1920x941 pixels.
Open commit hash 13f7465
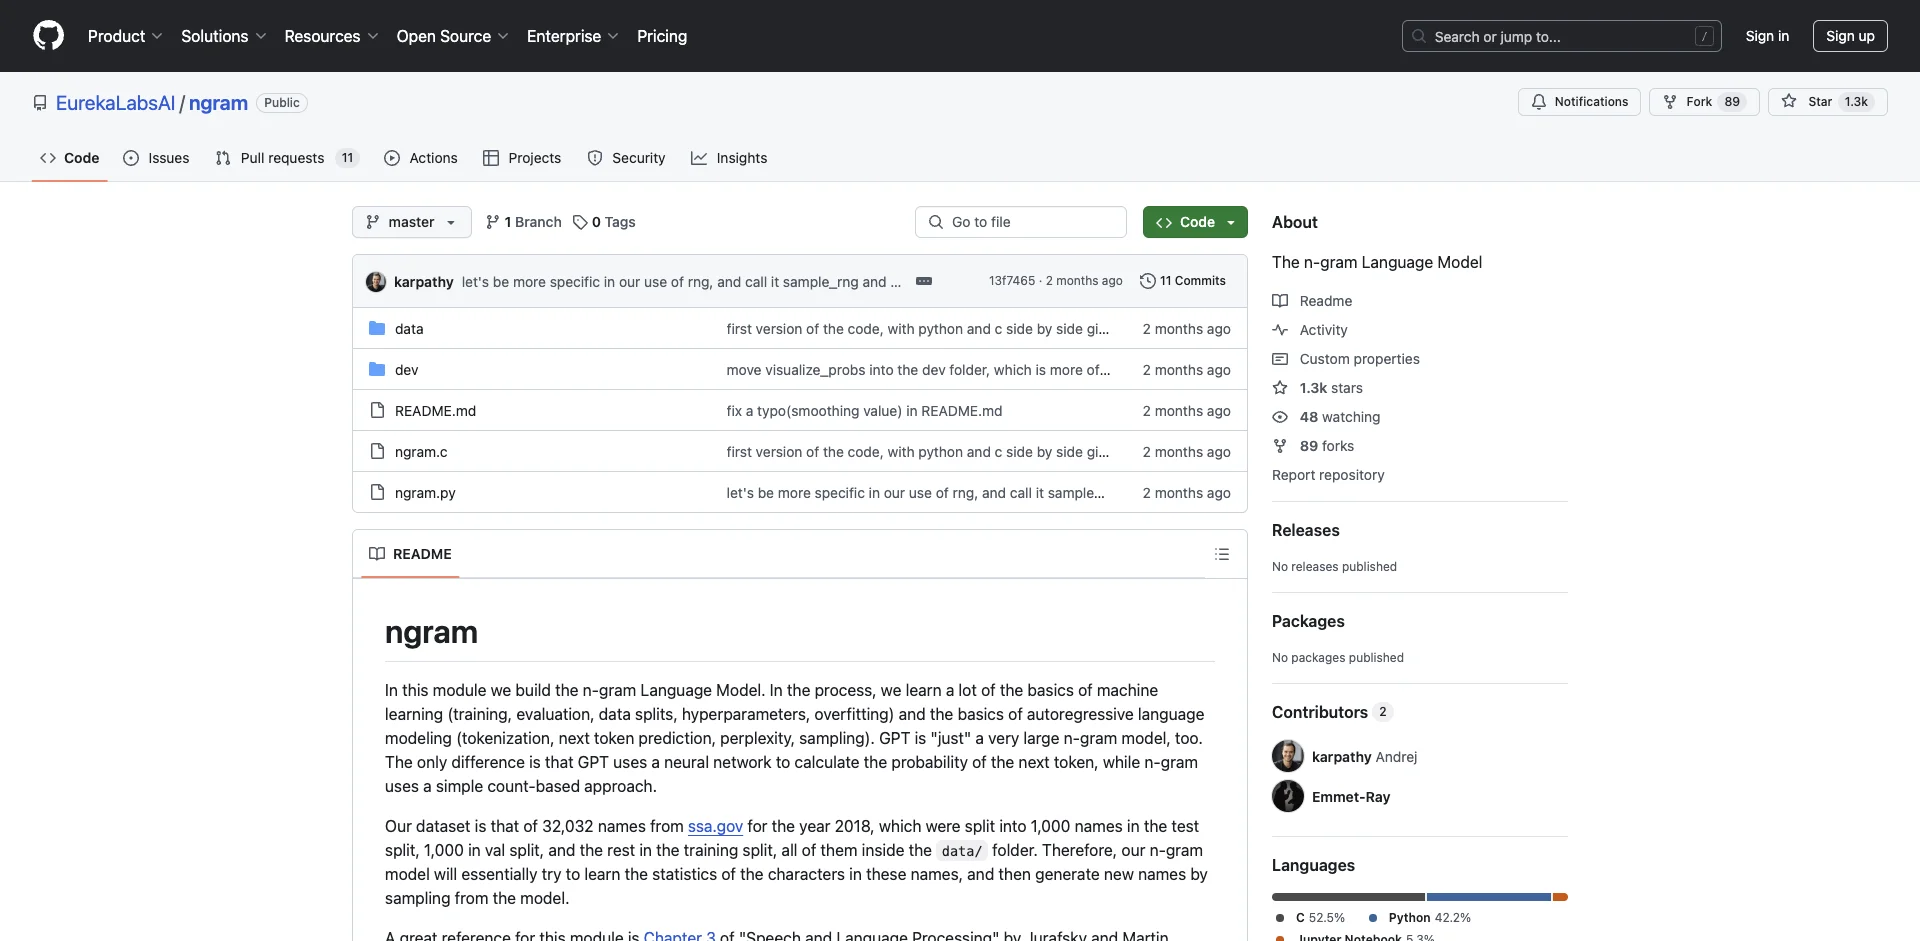point(1012,281)
